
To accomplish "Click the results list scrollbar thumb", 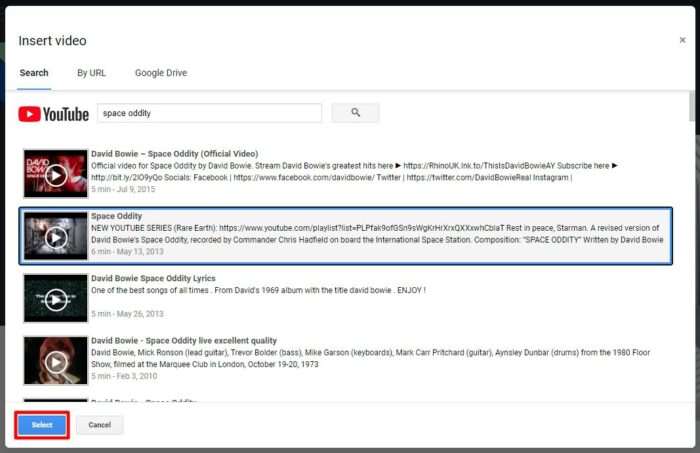I will (x=692, y=106).
